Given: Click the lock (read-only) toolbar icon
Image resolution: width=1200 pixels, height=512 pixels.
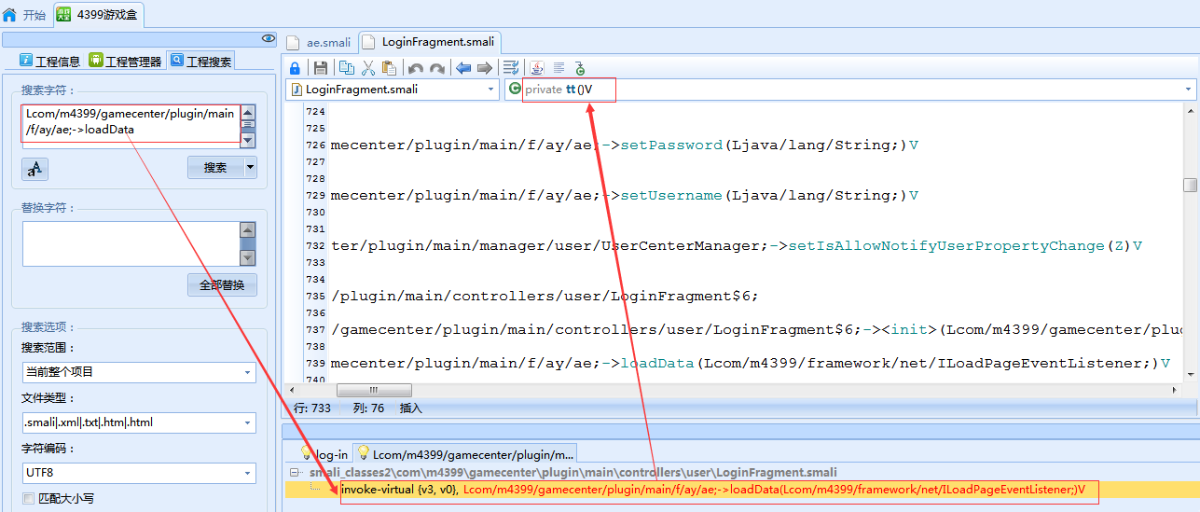Looking at the screenshot, I should pyautogui.click(x=295, y=68).
